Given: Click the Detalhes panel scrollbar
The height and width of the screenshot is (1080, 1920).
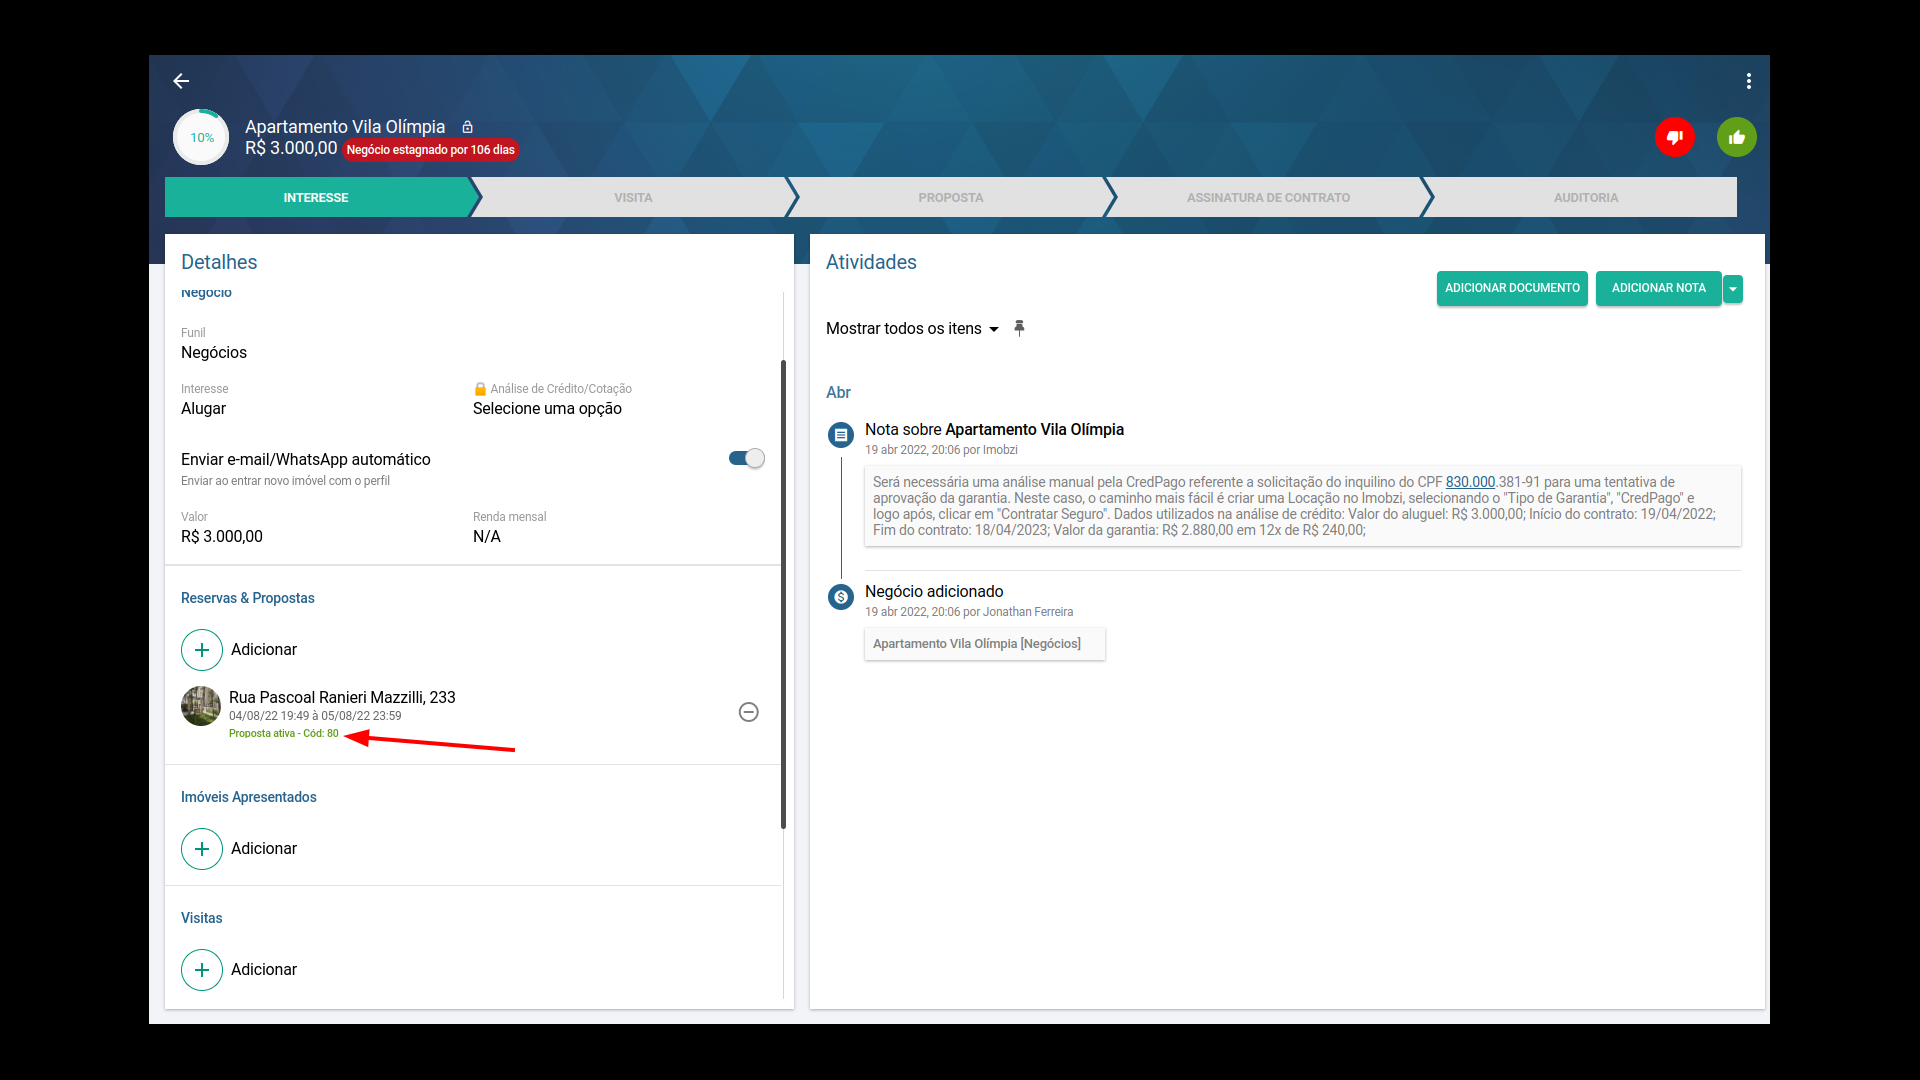Looking at the screenshot, I should [783, 594].
